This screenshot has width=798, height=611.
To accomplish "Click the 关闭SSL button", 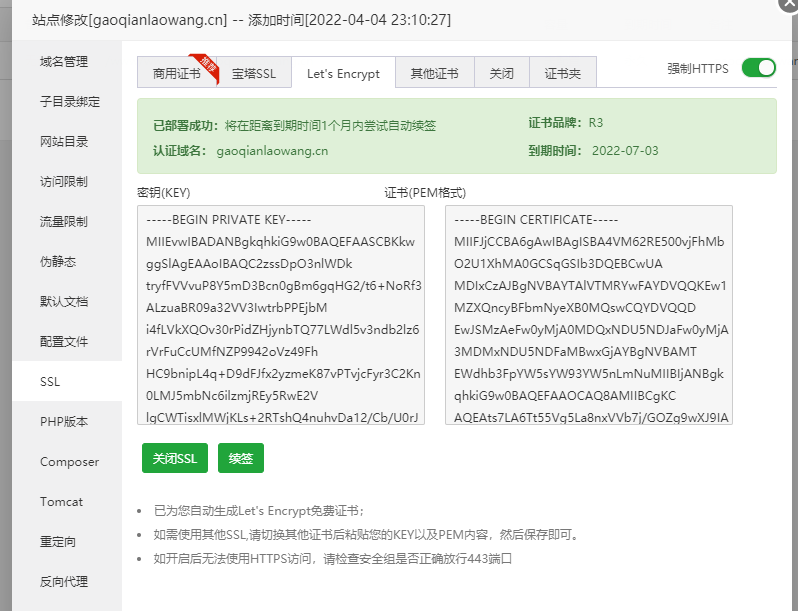I will (x=175, y=458).
